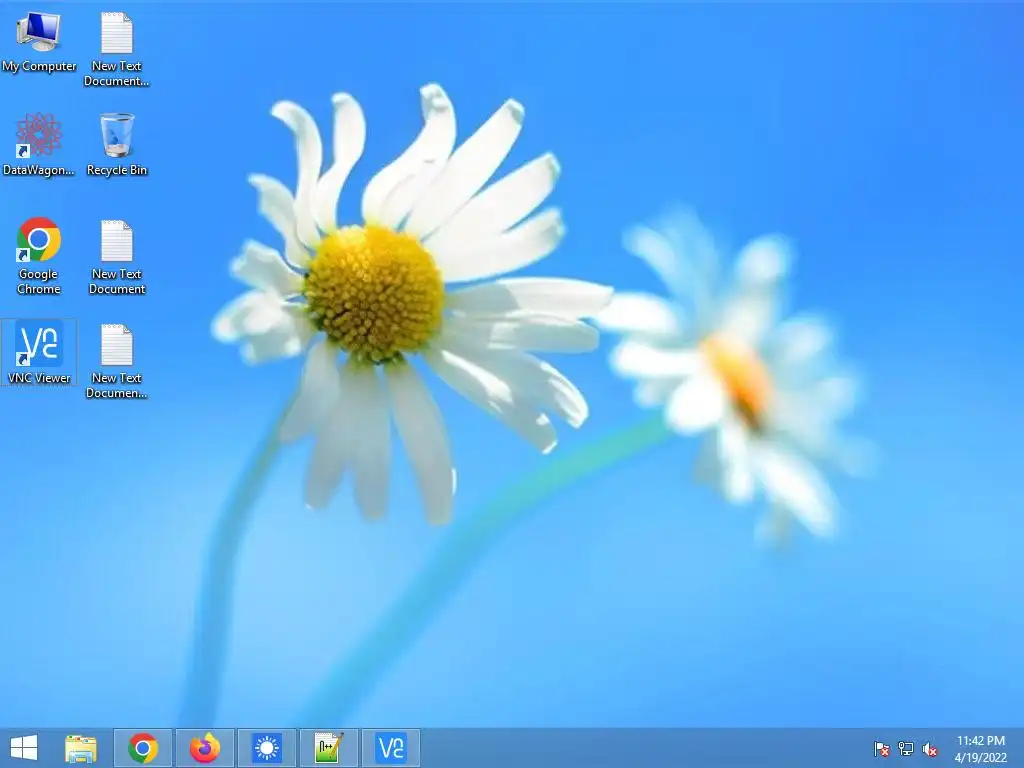Switch to VNC Viewer in the taskbar
Image resolution: width=1024 pixels, height=768 pixels.
391,748
